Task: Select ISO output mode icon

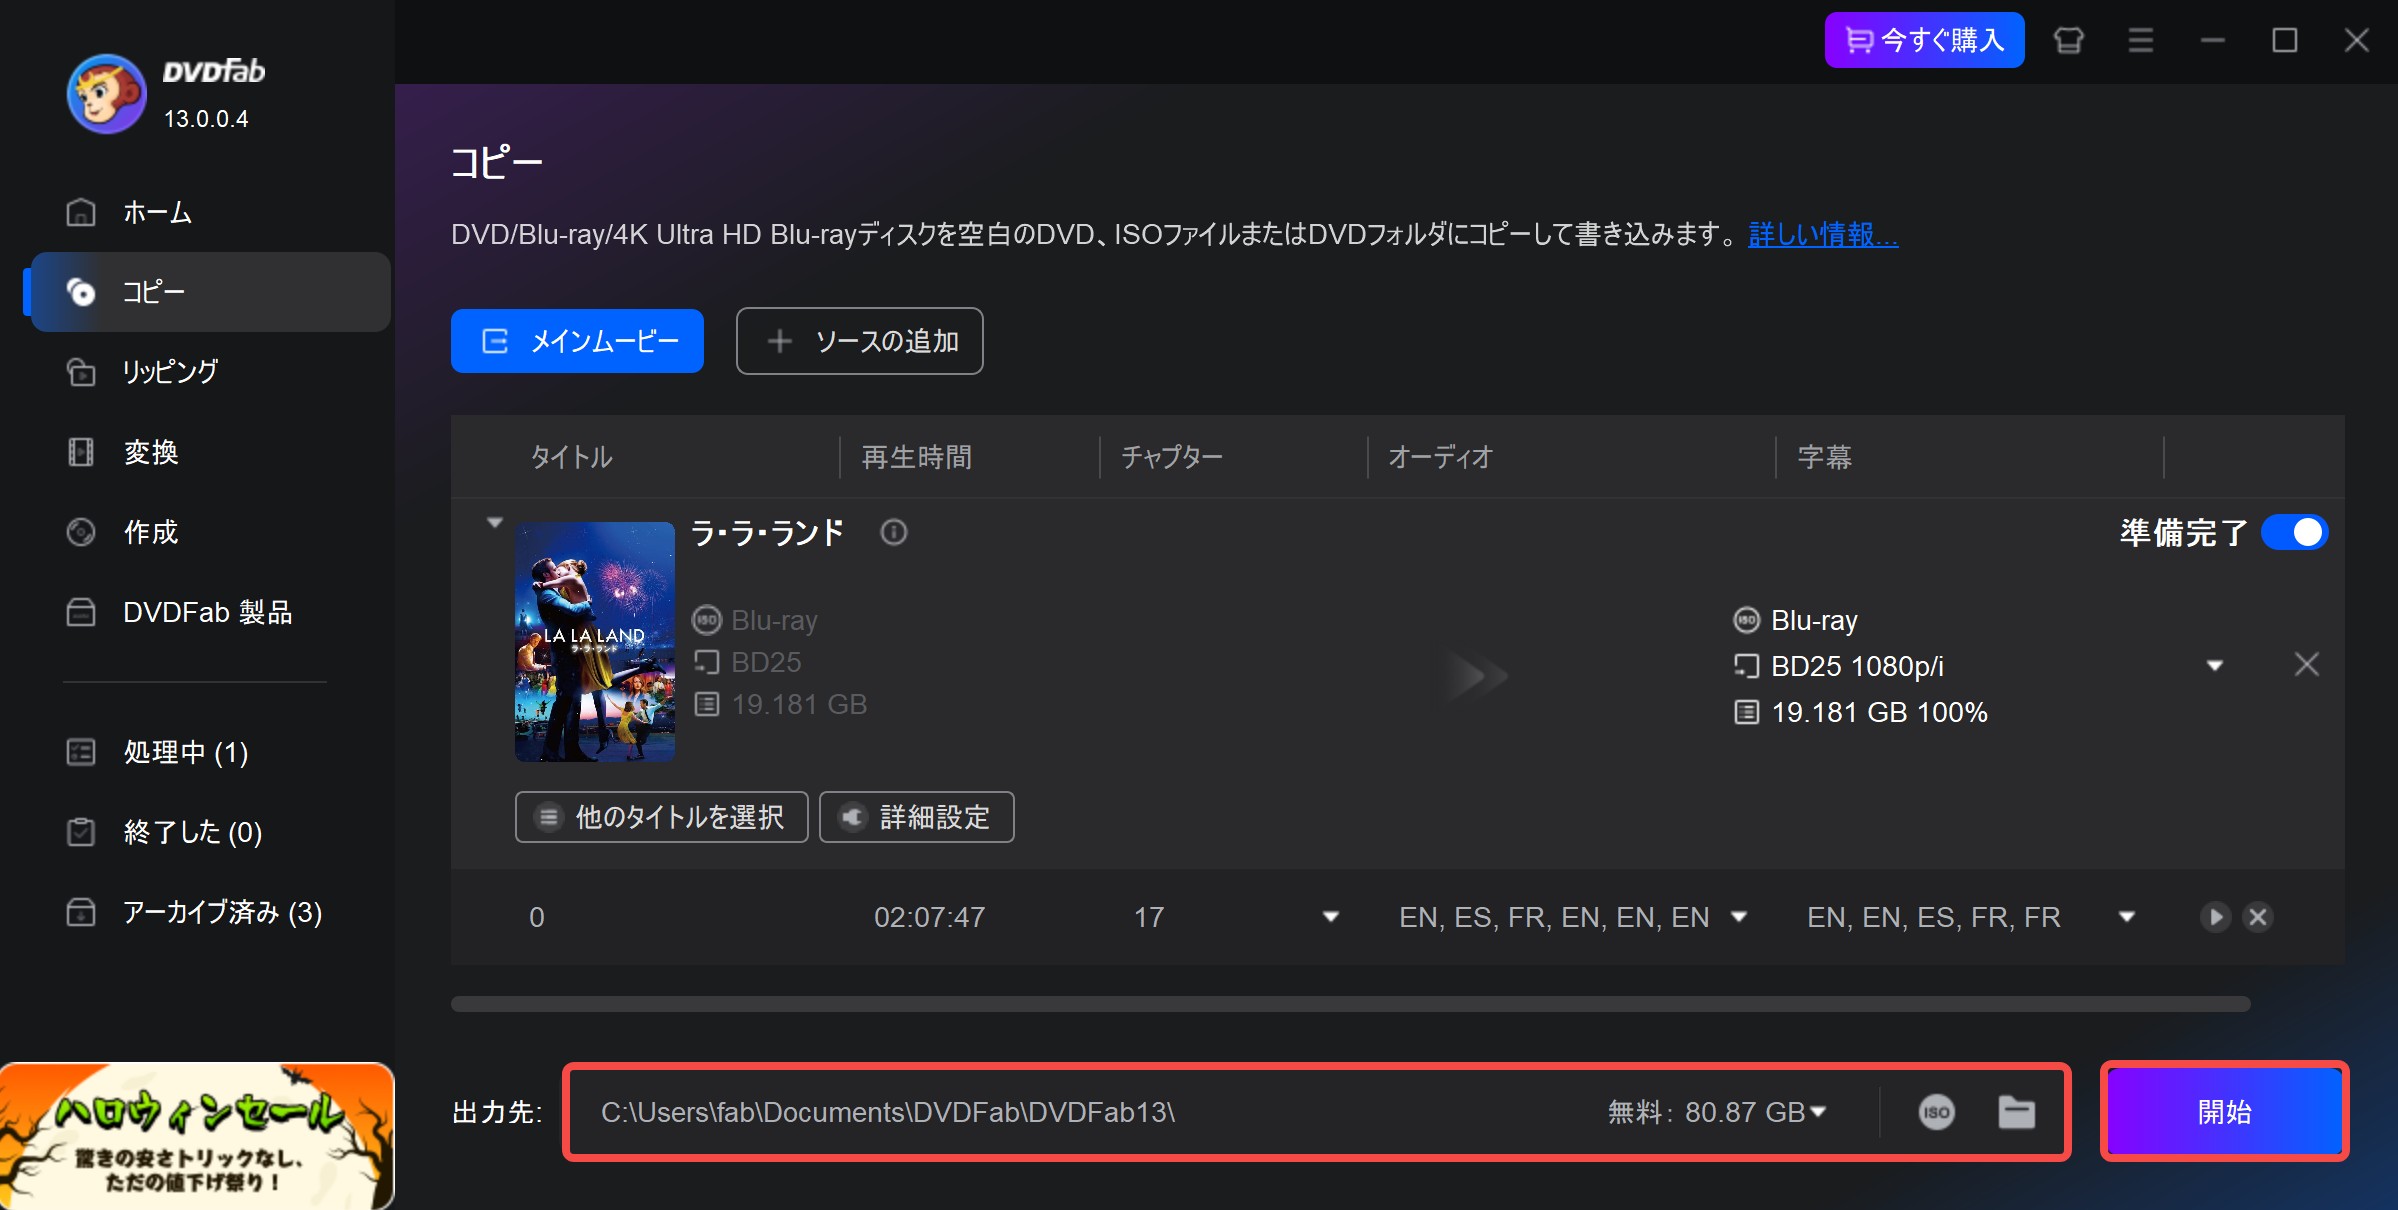Action: pos(1936,1112)
